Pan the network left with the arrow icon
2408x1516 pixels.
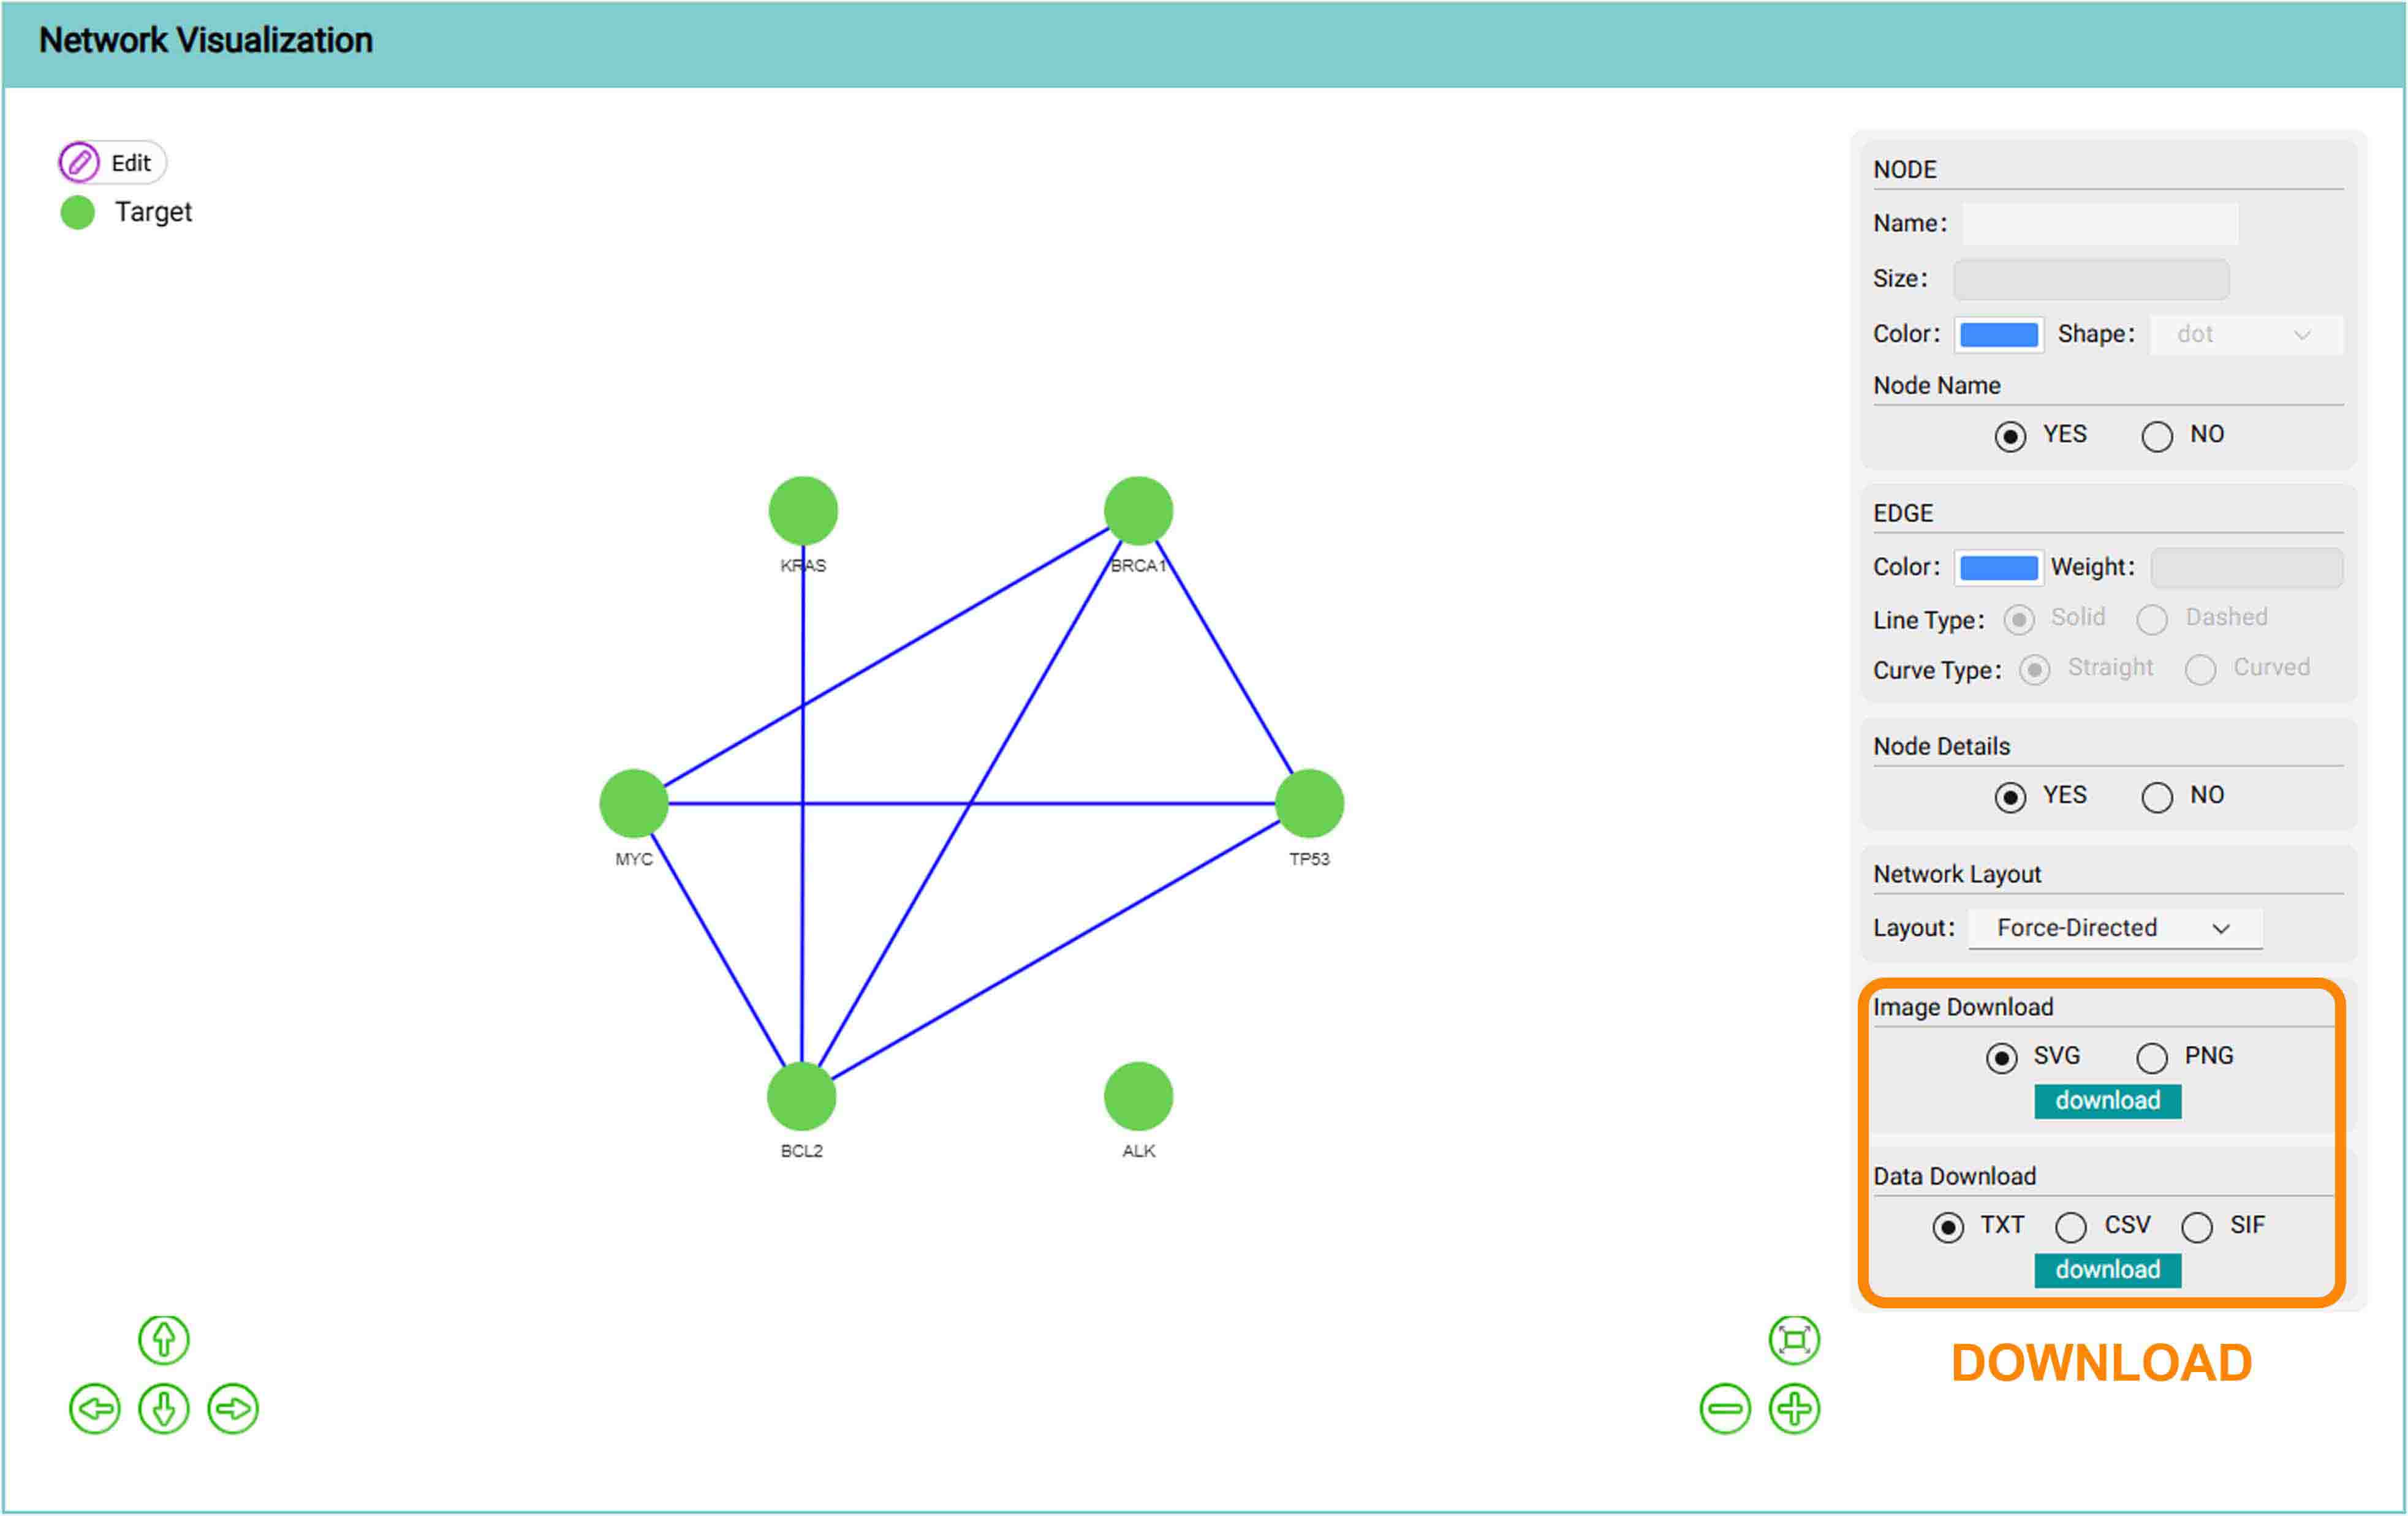tap(95, 1409)
